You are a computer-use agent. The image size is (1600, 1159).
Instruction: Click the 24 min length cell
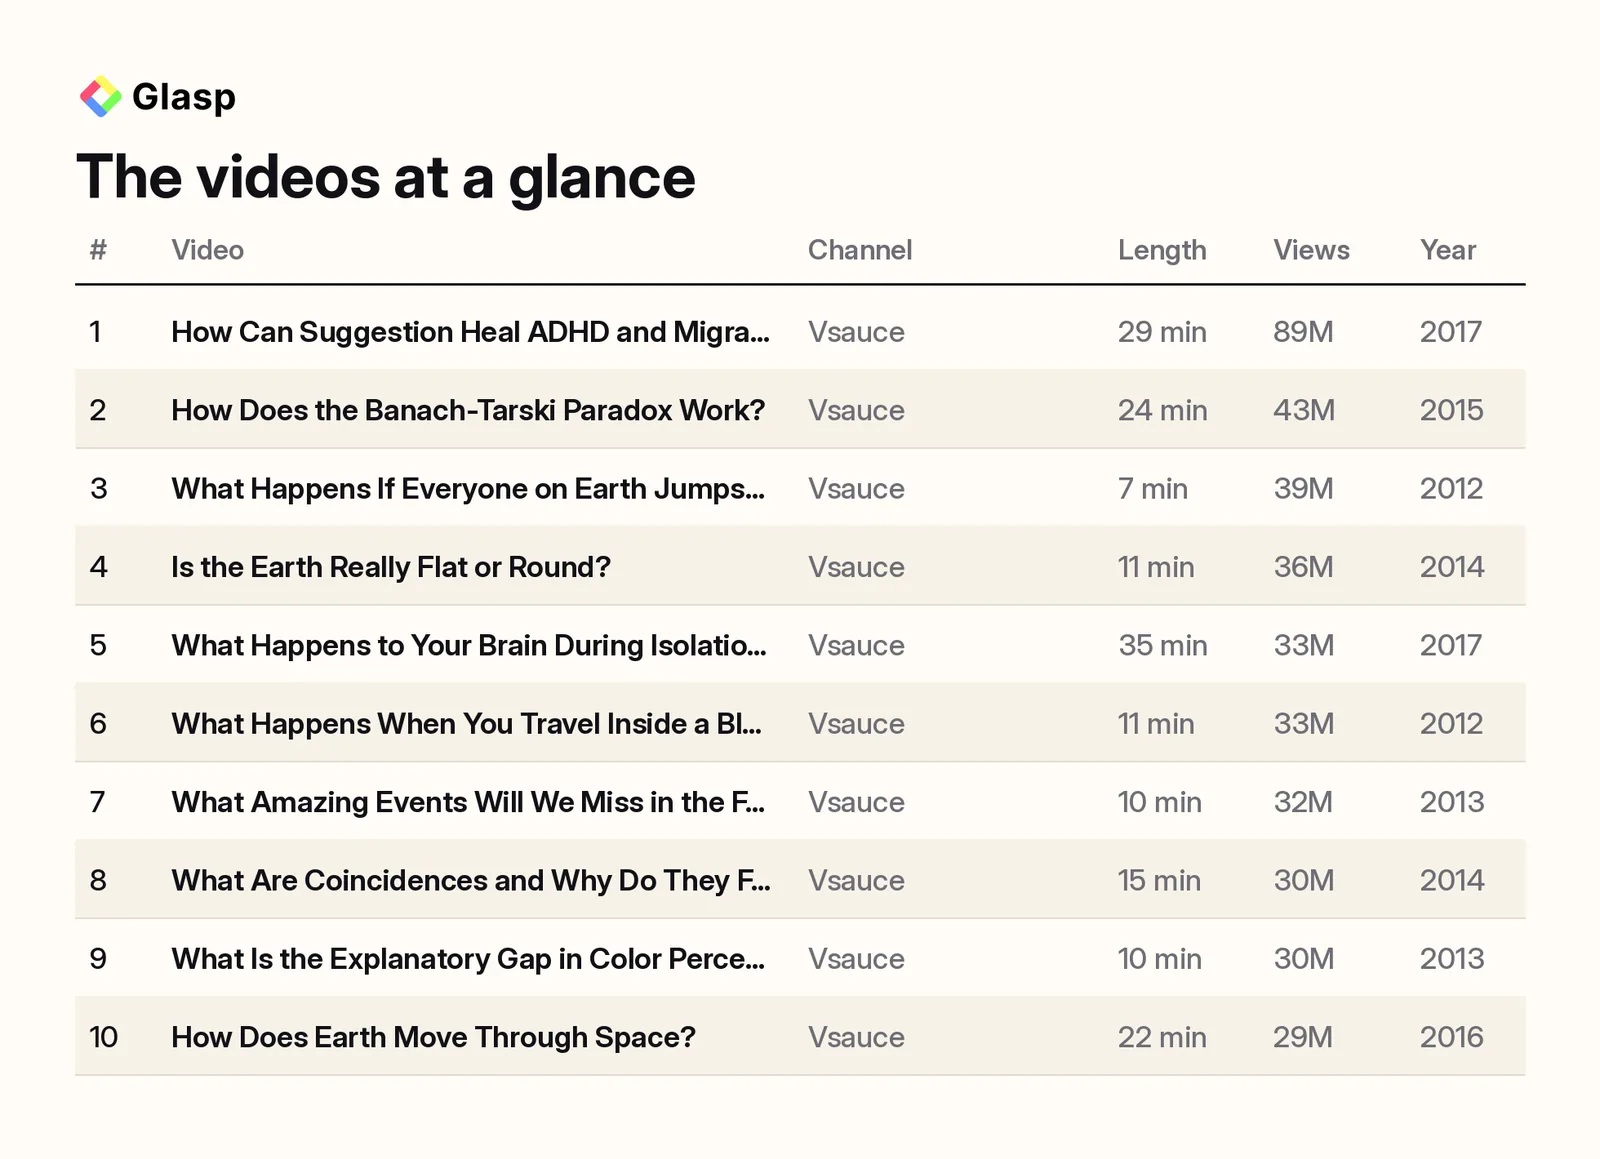click(x=1162, y=410)
